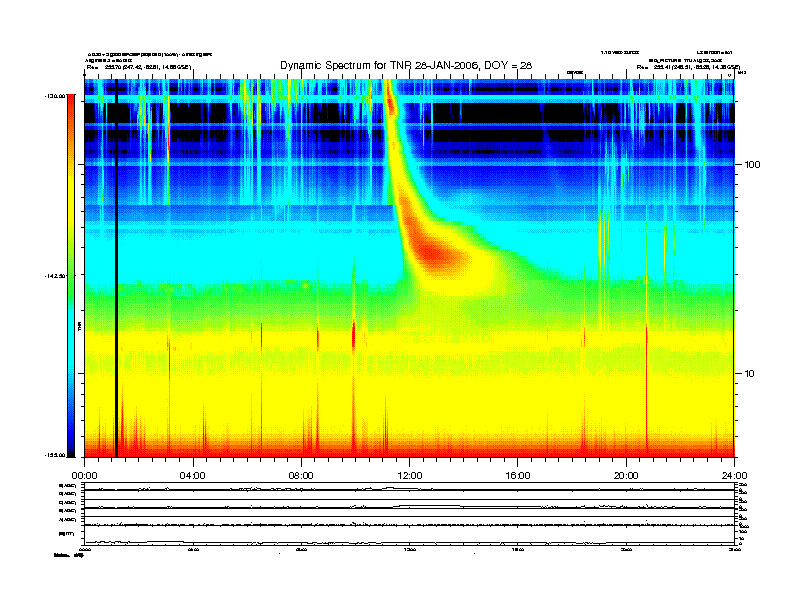Viewport: 792px width, 612px height.
Task: Click the "Re=" position text at upper right
Action: pos(688,67)
